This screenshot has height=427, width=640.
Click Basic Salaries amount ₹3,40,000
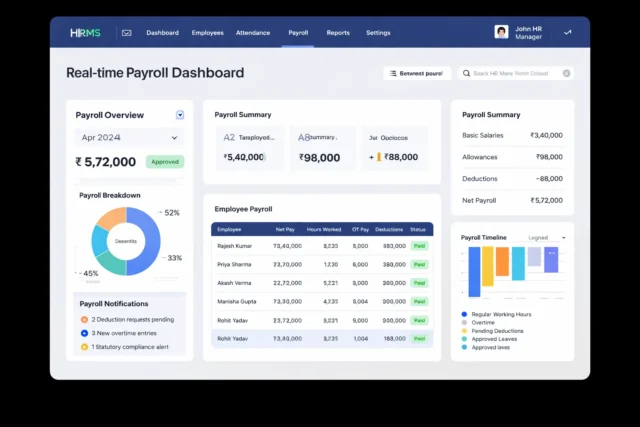546,135
